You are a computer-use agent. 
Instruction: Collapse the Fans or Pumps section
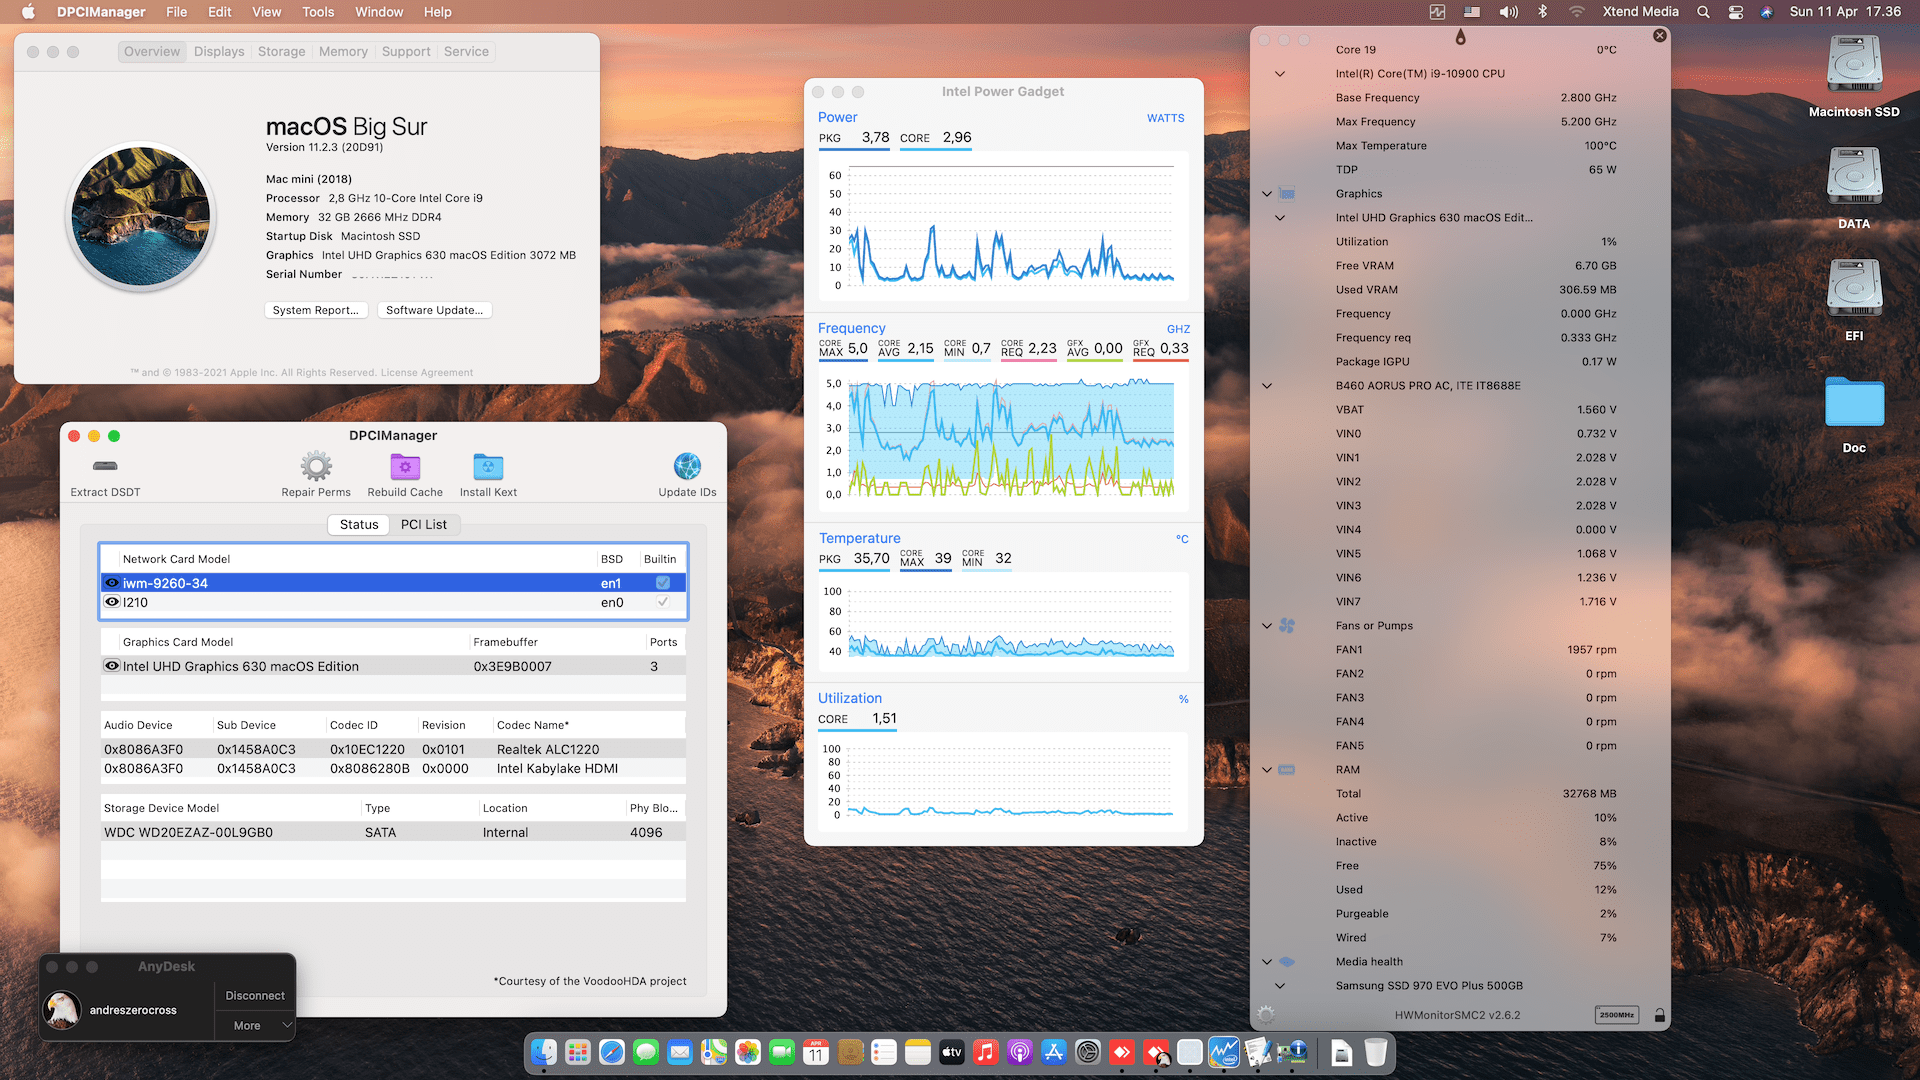point(1267,626)
